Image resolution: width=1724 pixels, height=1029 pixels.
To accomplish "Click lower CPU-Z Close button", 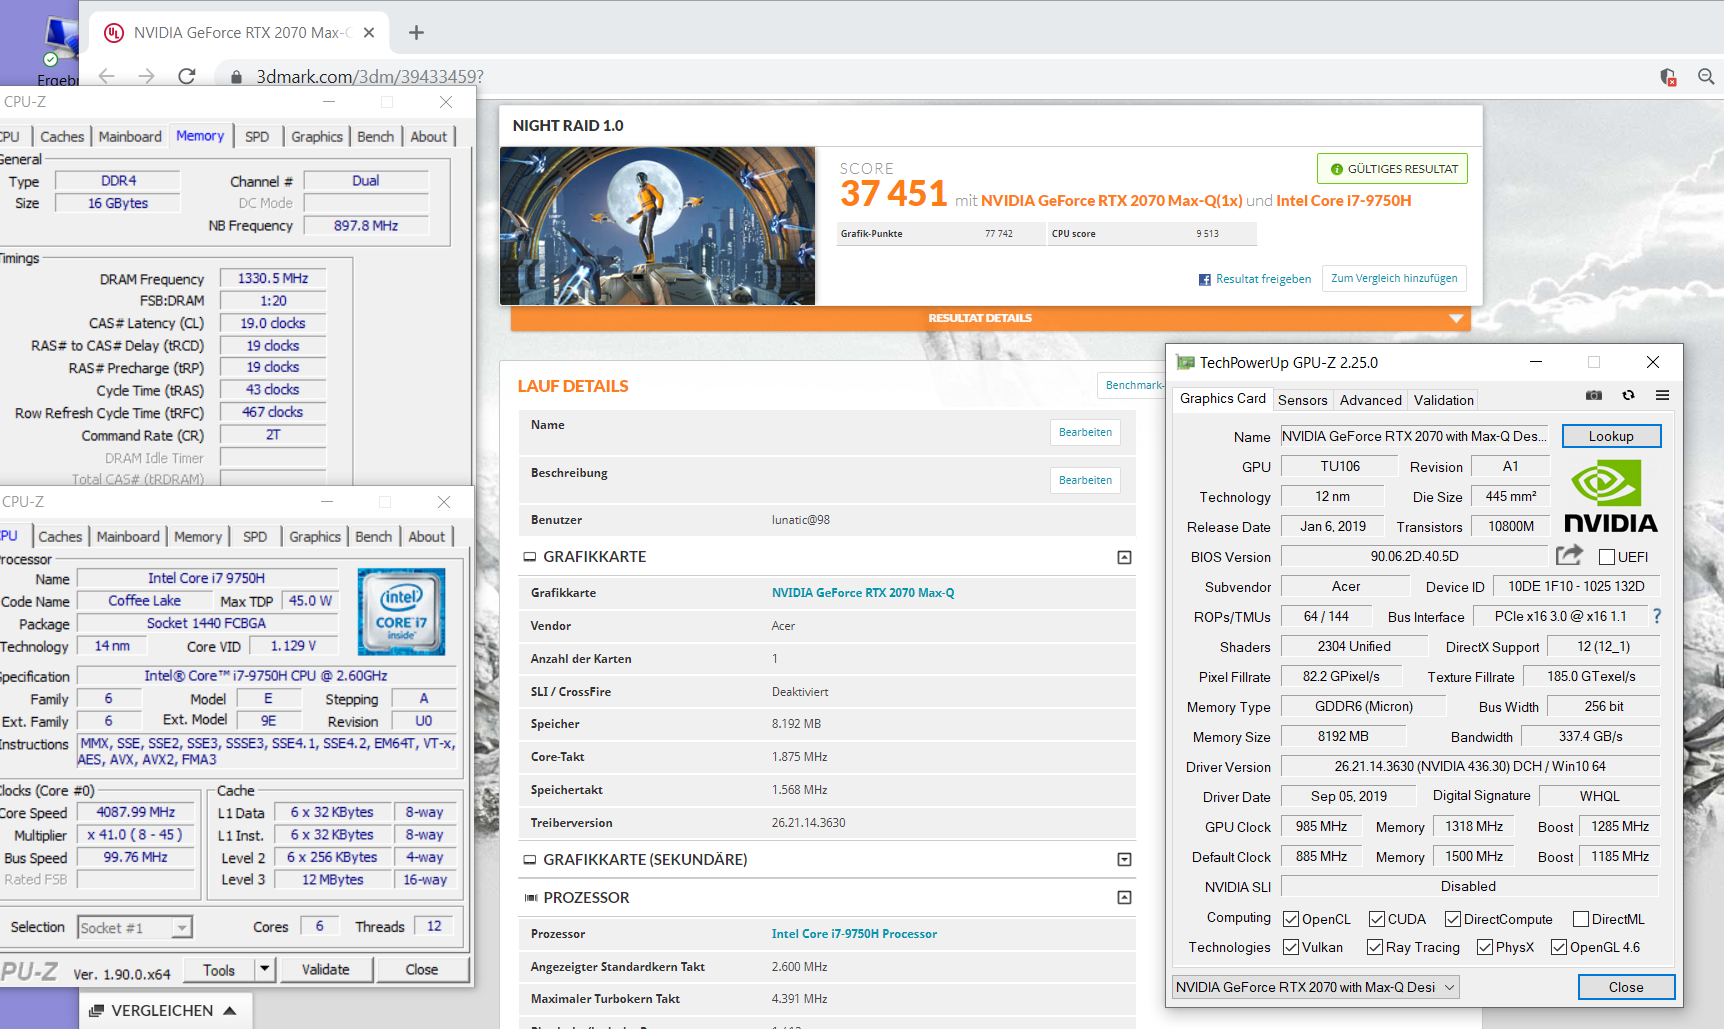I will [x=421, y=969].
